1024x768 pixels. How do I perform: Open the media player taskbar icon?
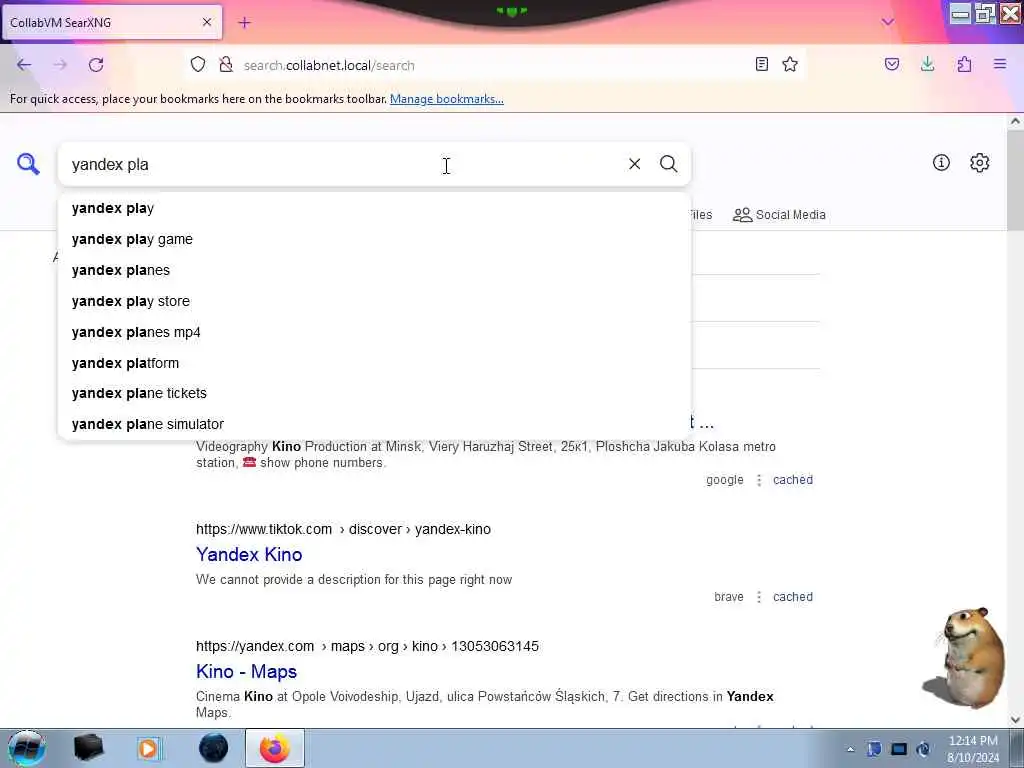(x=149, y=748)
